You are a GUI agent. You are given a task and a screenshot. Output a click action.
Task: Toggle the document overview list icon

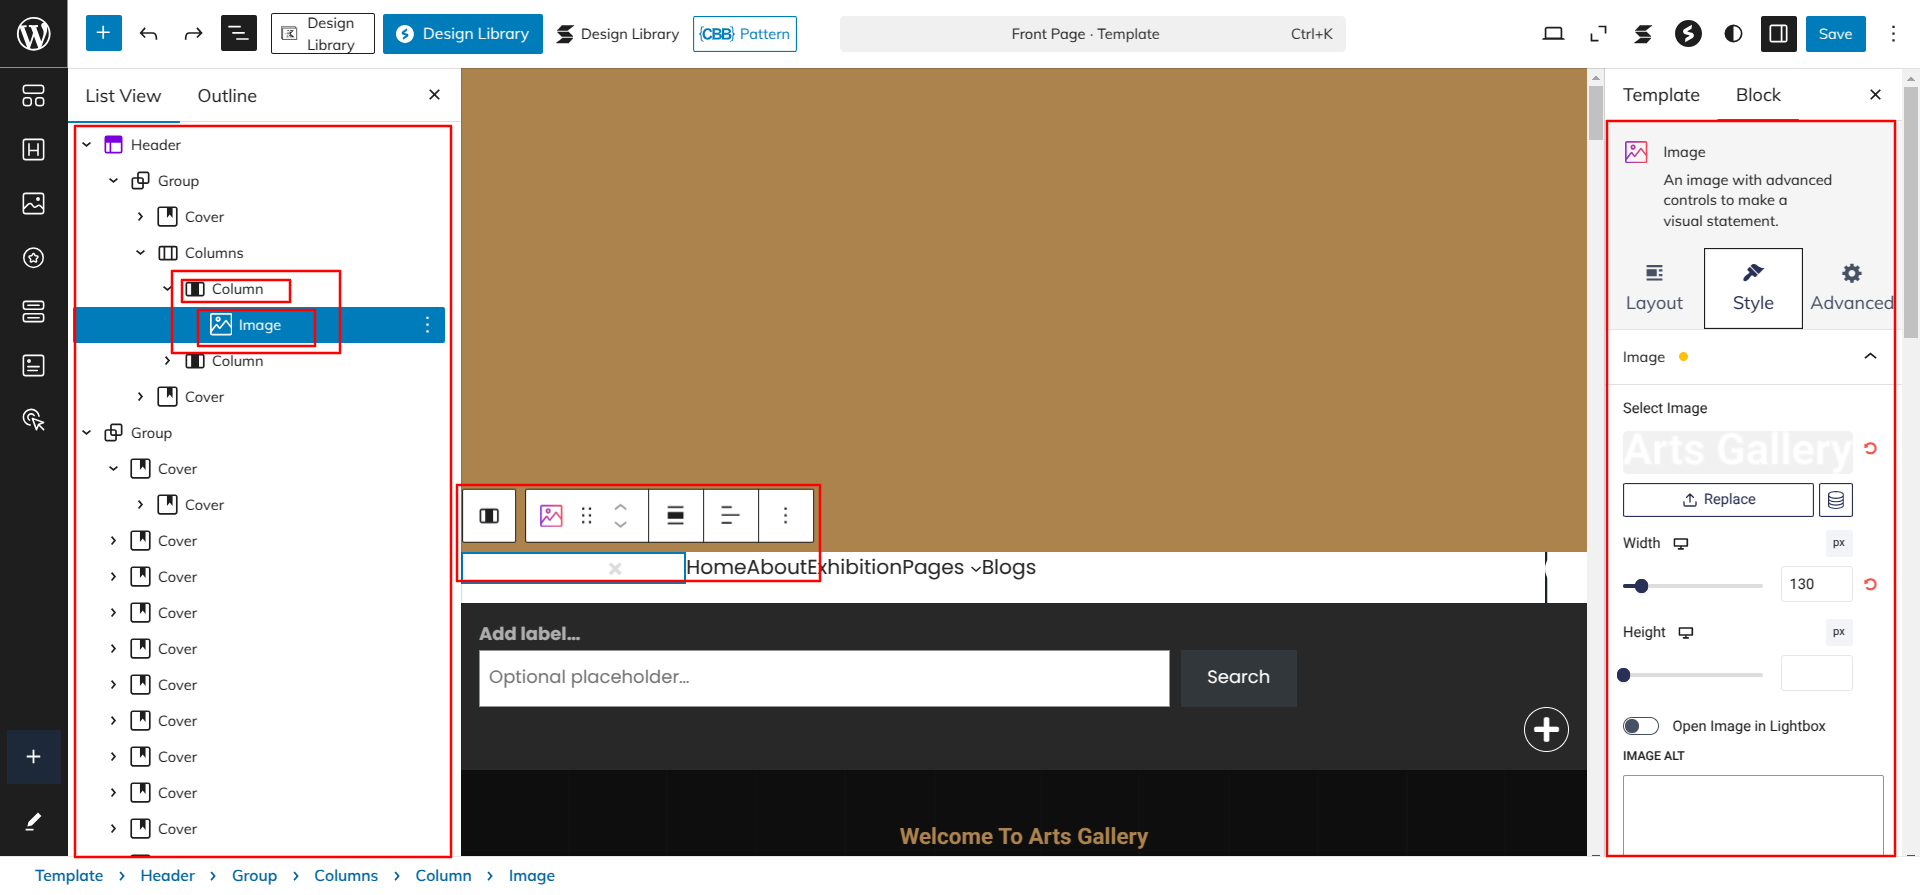pos(238,34)
